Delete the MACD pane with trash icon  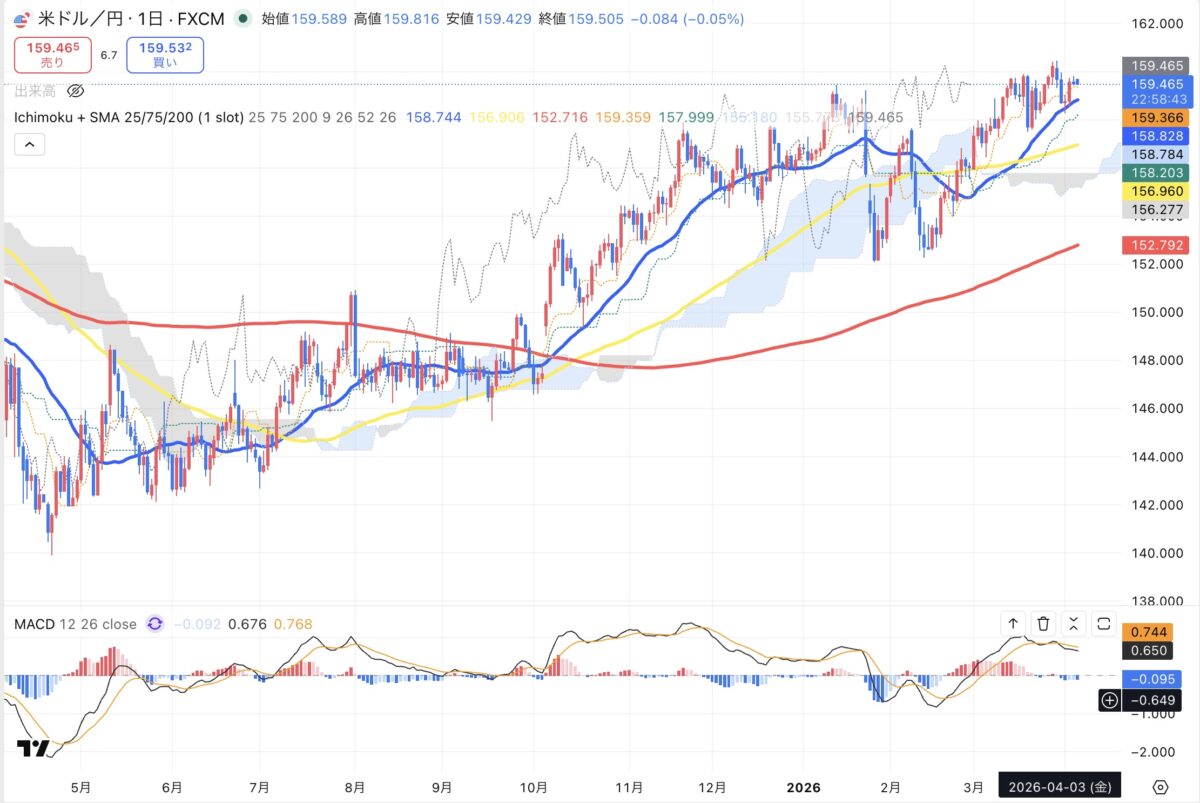point(1043,624)
